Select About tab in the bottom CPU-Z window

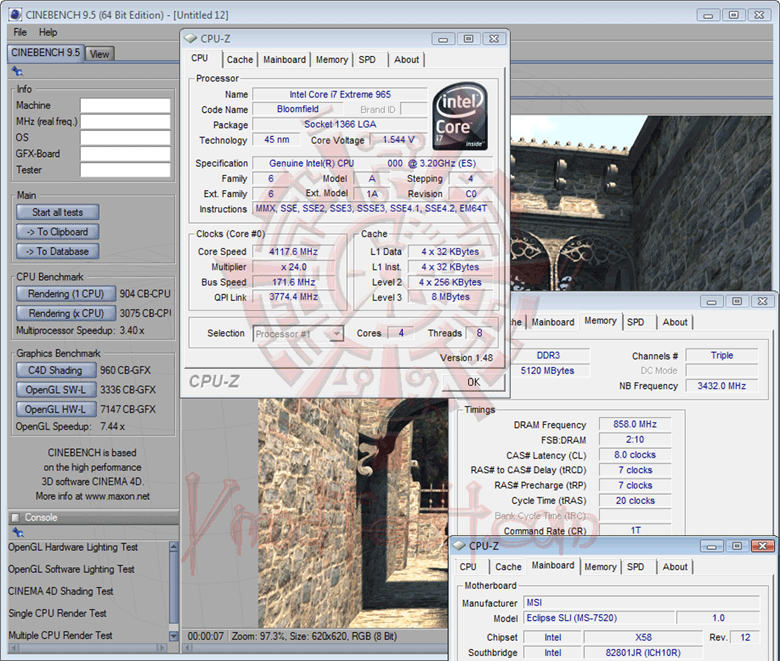tap(675, 567)
